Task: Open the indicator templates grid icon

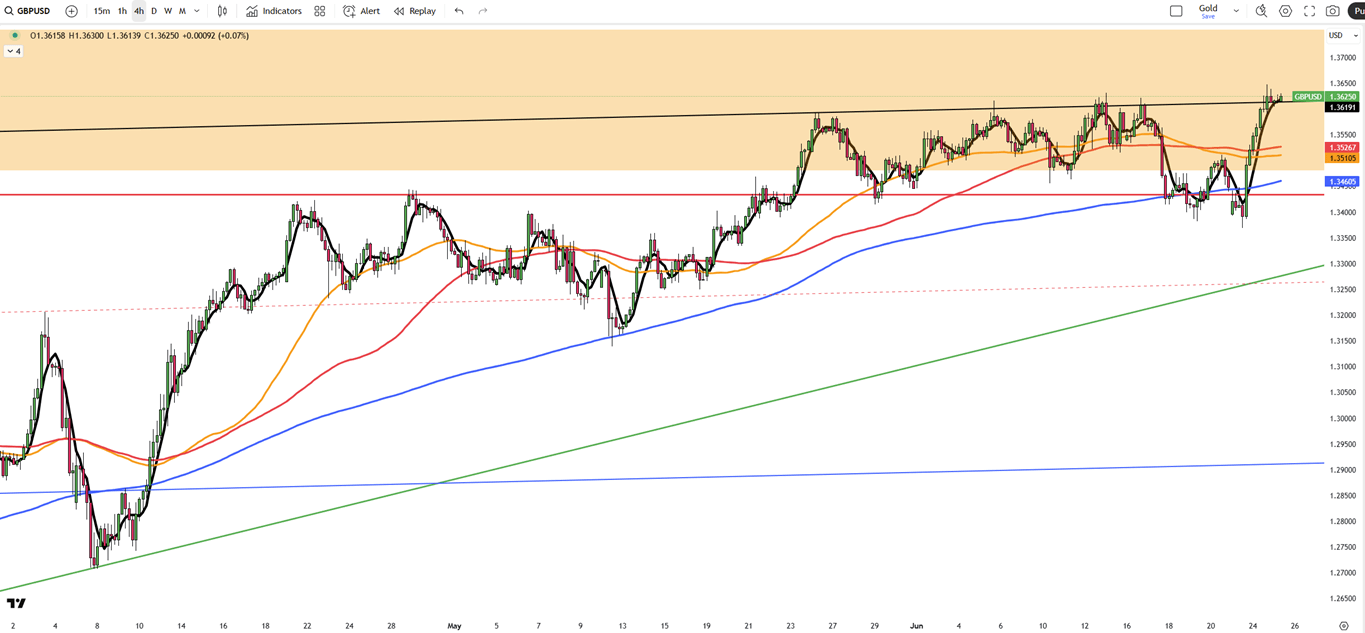Action: tap(320, 11)
